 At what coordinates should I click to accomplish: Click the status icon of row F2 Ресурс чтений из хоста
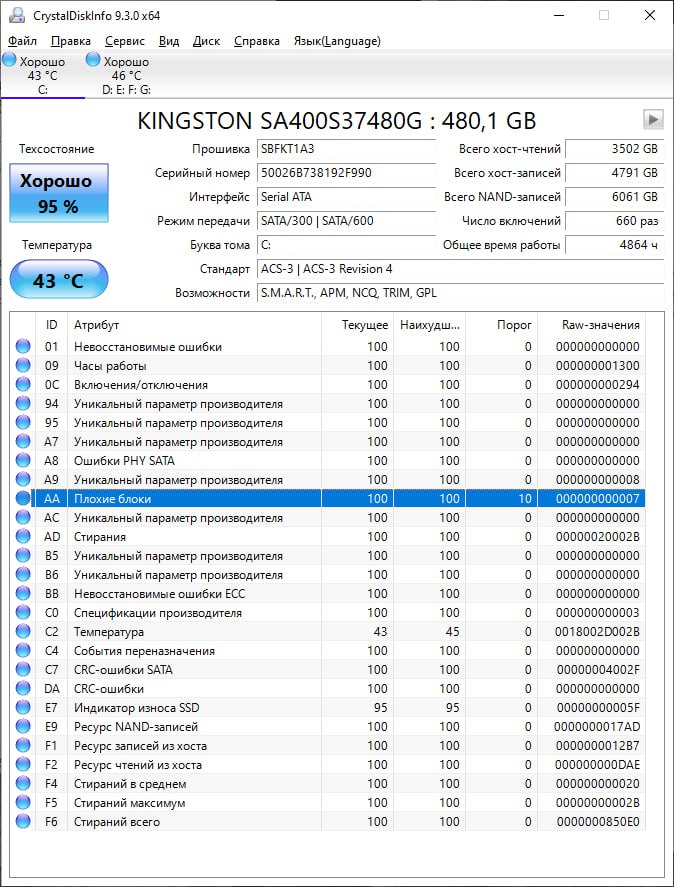23,765
